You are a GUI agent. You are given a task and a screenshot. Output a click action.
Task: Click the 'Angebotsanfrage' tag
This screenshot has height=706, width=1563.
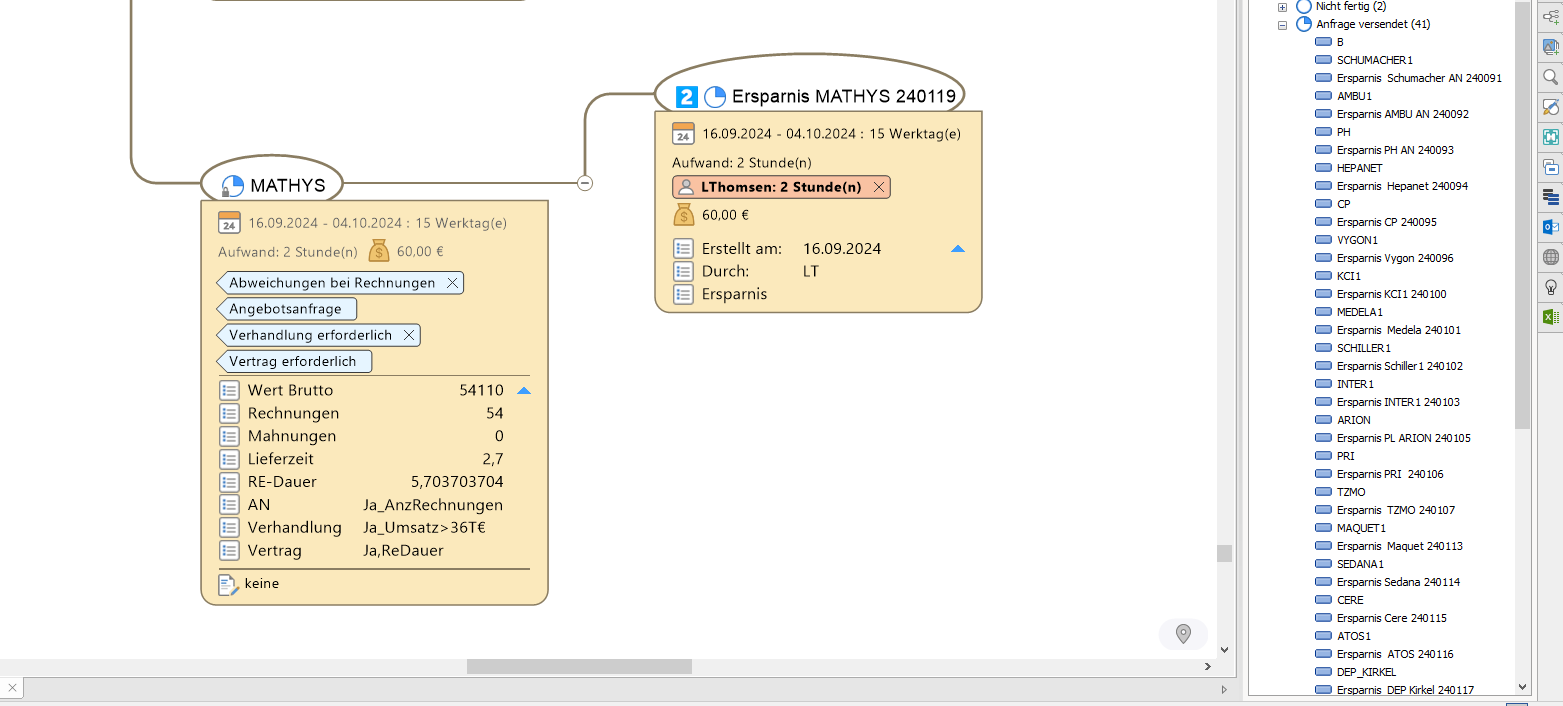point(285,309)
